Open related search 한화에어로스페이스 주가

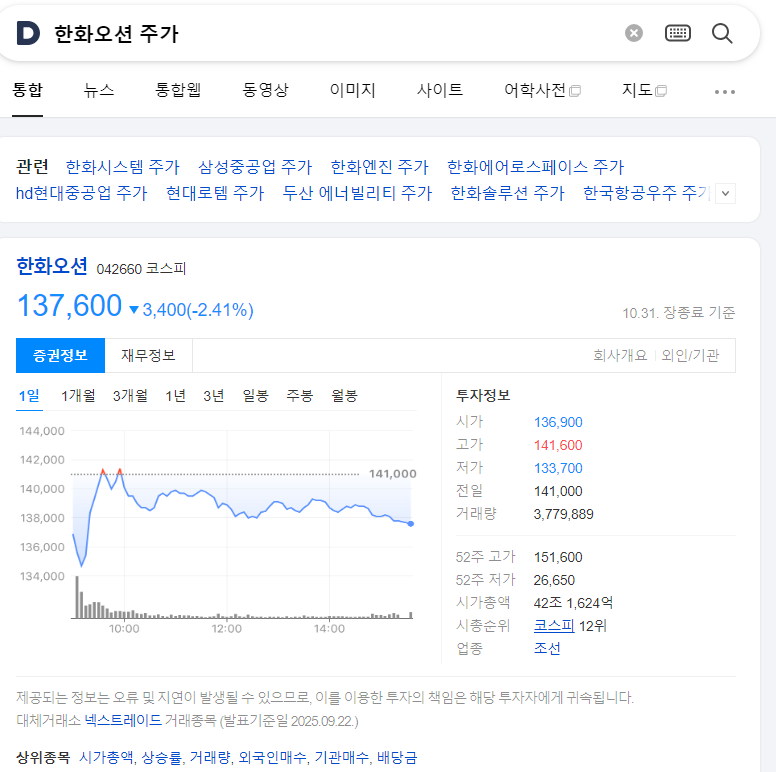pos(535,167)
